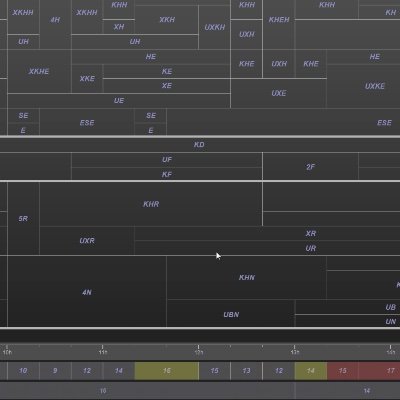The image size is (400, 400).
Task: Select the UXR block
Action: click(x=87, y=241)
